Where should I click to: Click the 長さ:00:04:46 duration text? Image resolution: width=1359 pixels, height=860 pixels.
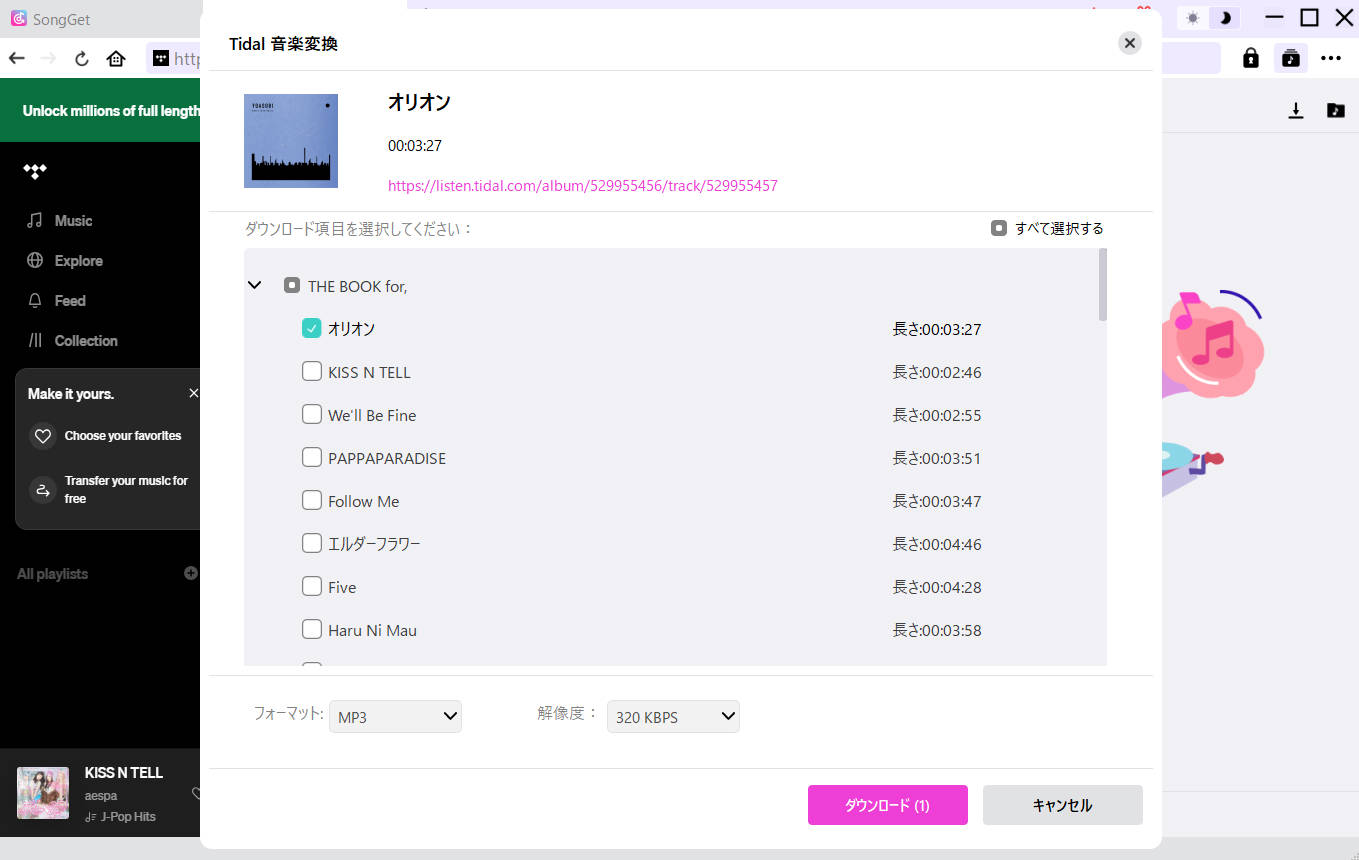[937, 544]
